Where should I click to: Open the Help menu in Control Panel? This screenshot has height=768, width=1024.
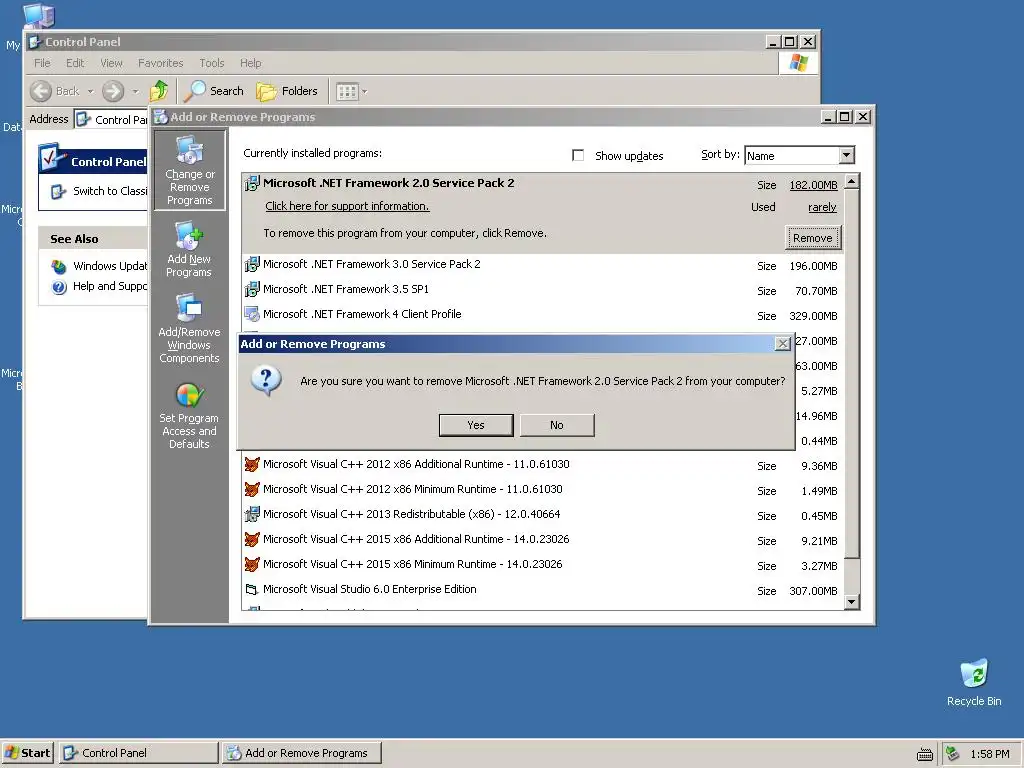coord(250,63)
